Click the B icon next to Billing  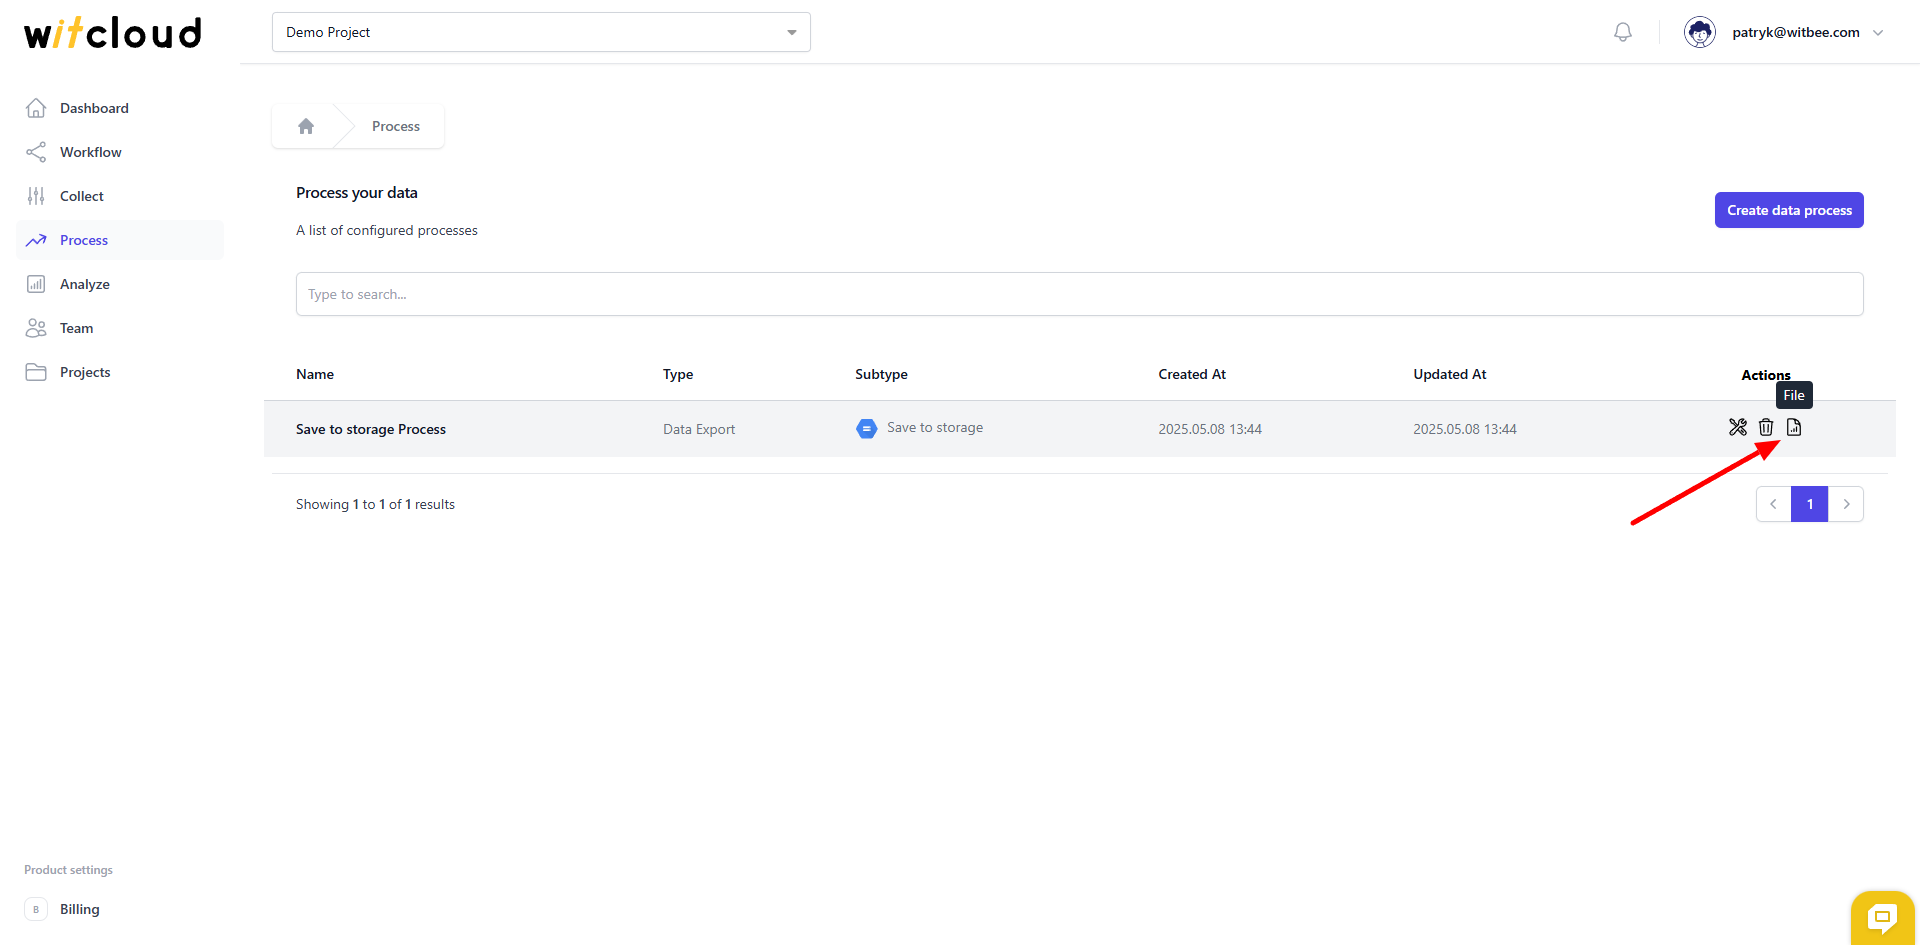[x=35, y=909]
